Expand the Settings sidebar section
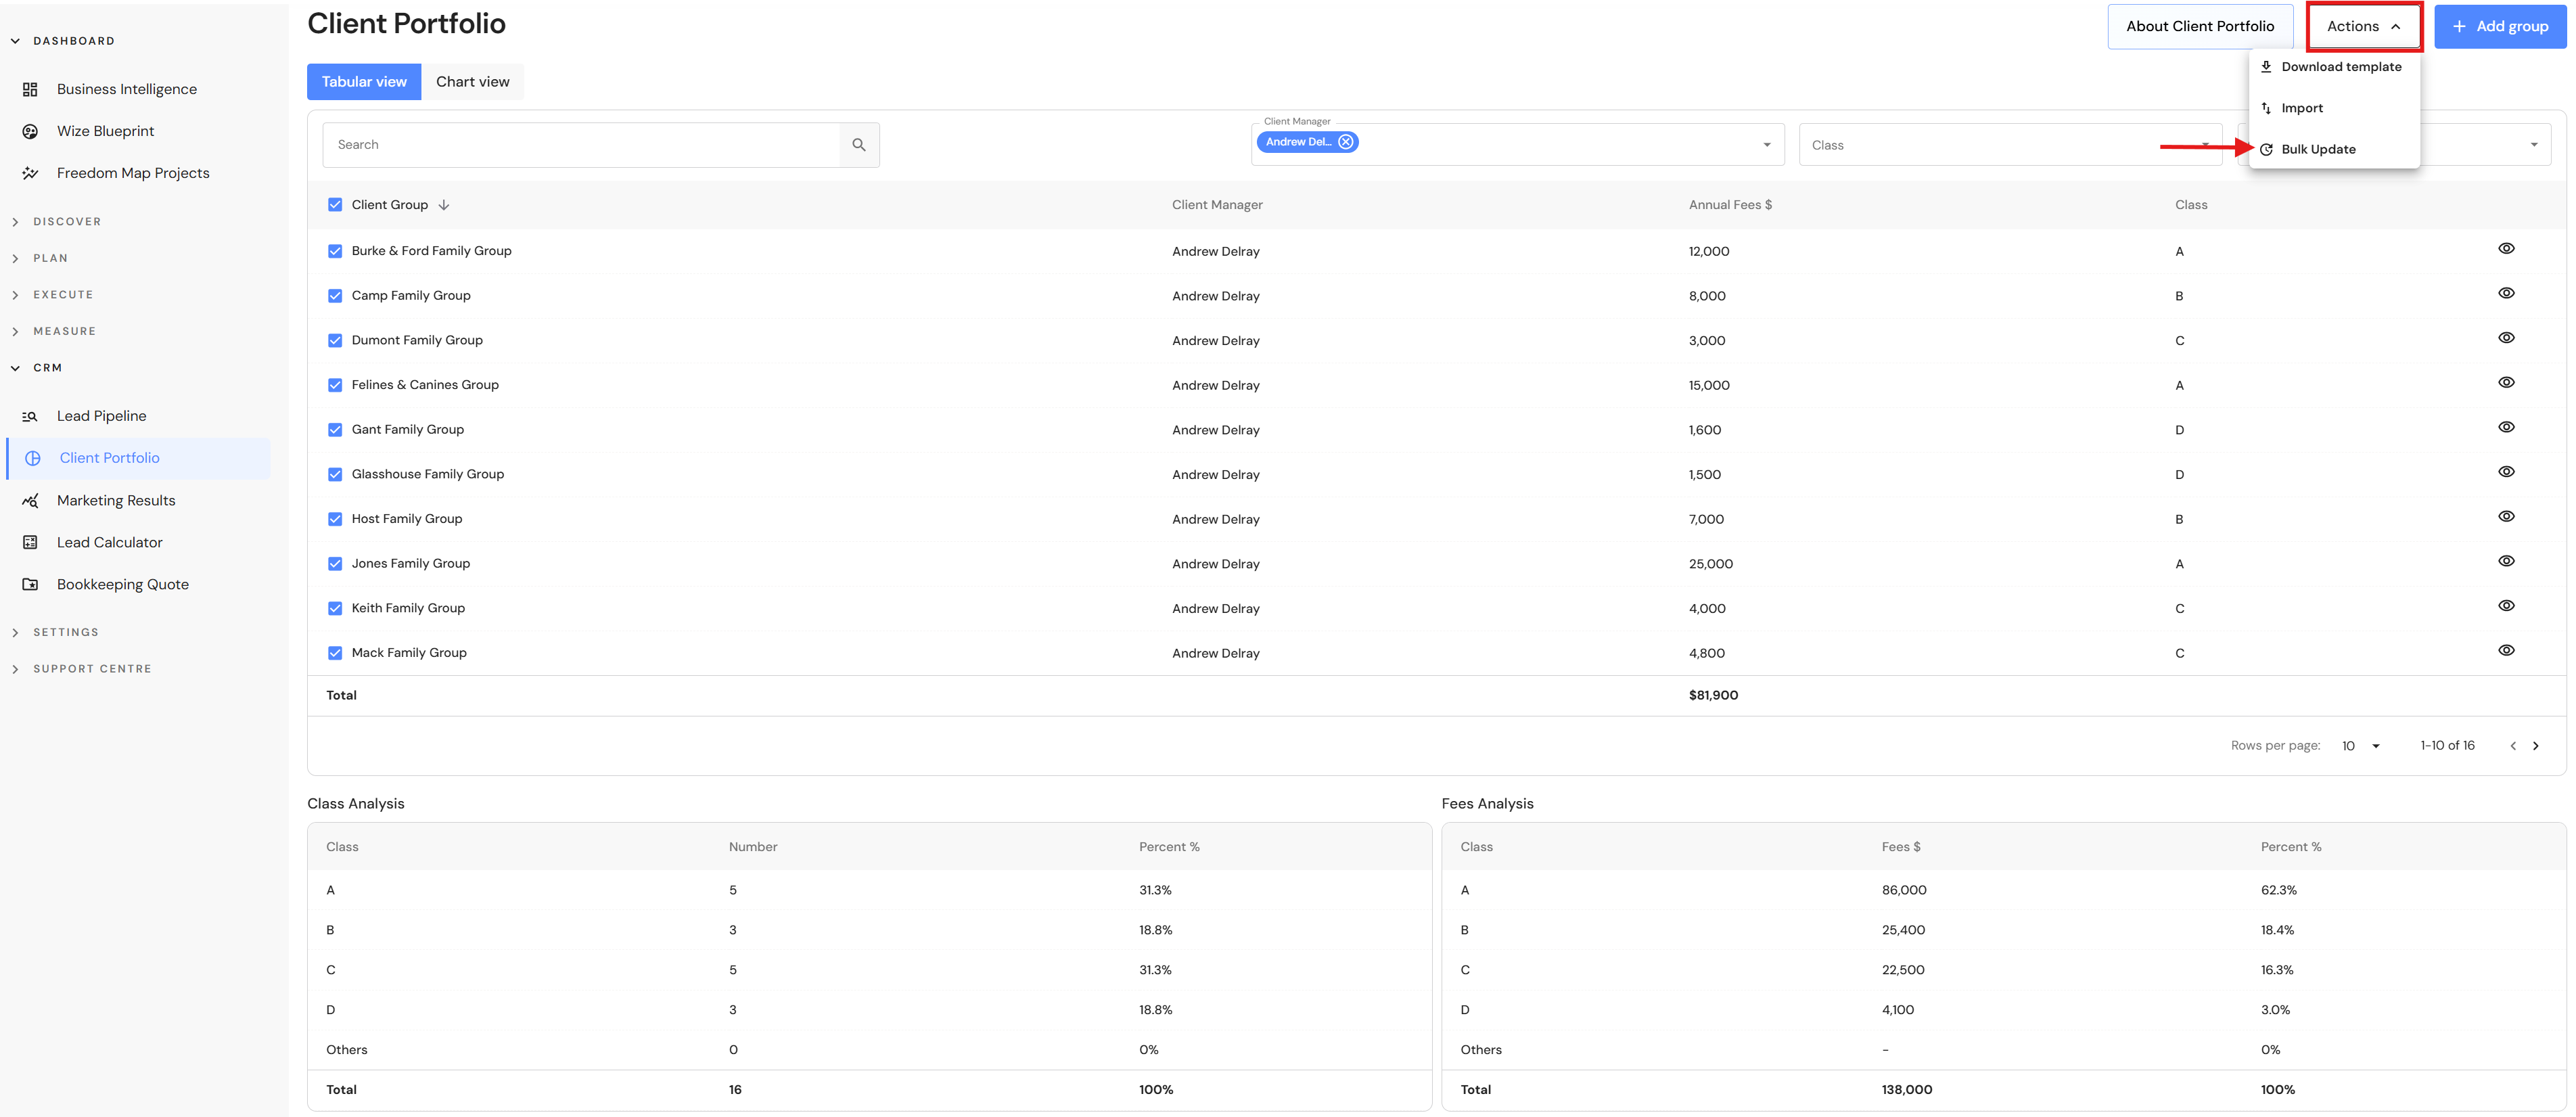 click(x=66, y=632)
